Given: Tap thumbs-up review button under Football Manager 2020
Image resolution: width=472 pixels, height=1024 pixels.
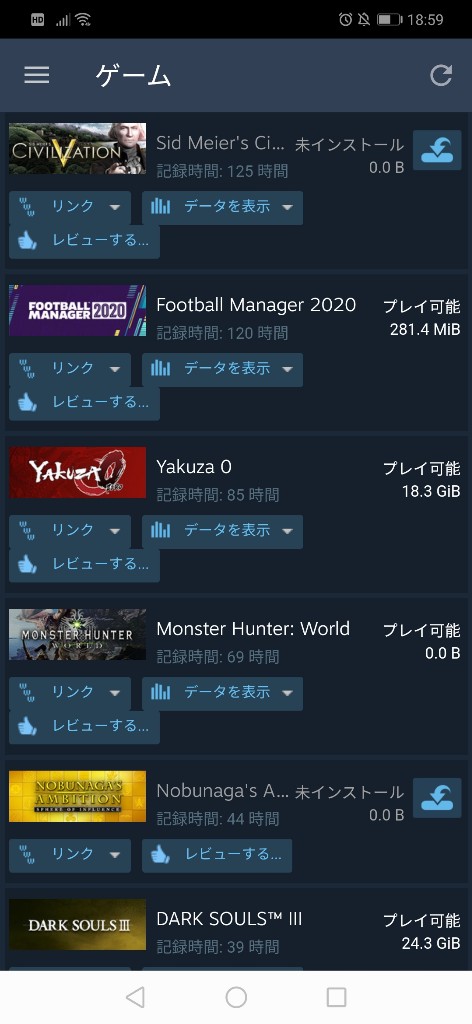Looking at the screenshot, I should [x=84, y=402].
